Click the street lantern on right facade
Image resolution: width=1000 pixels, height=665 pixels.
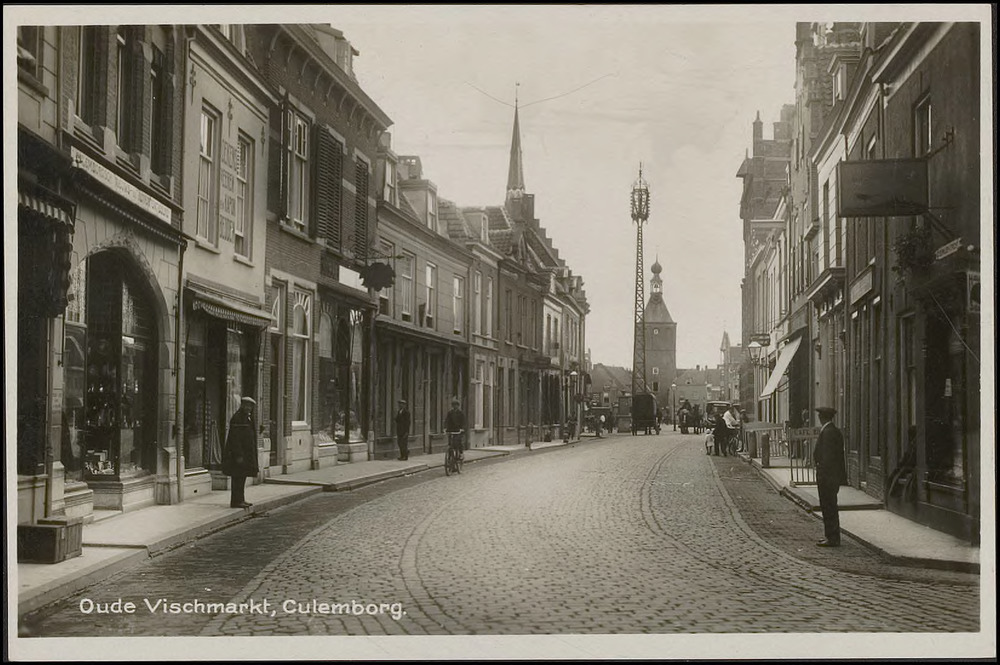[755, 351]
